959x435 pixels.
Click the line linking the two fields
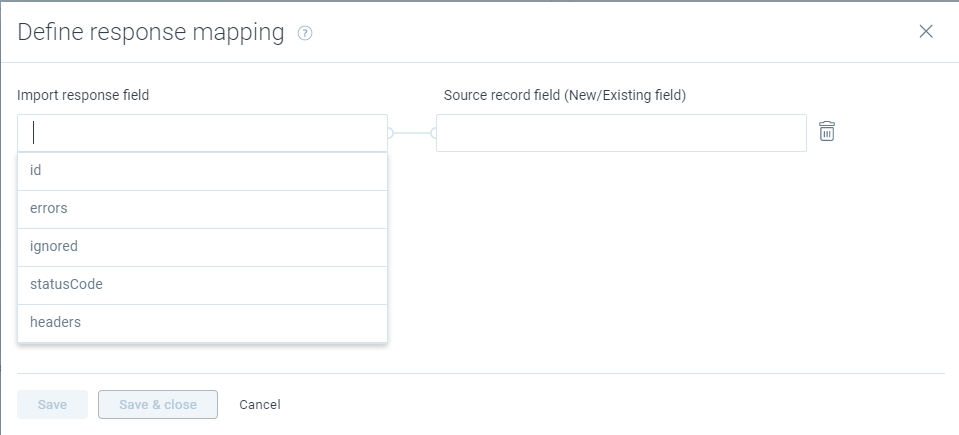412,133
